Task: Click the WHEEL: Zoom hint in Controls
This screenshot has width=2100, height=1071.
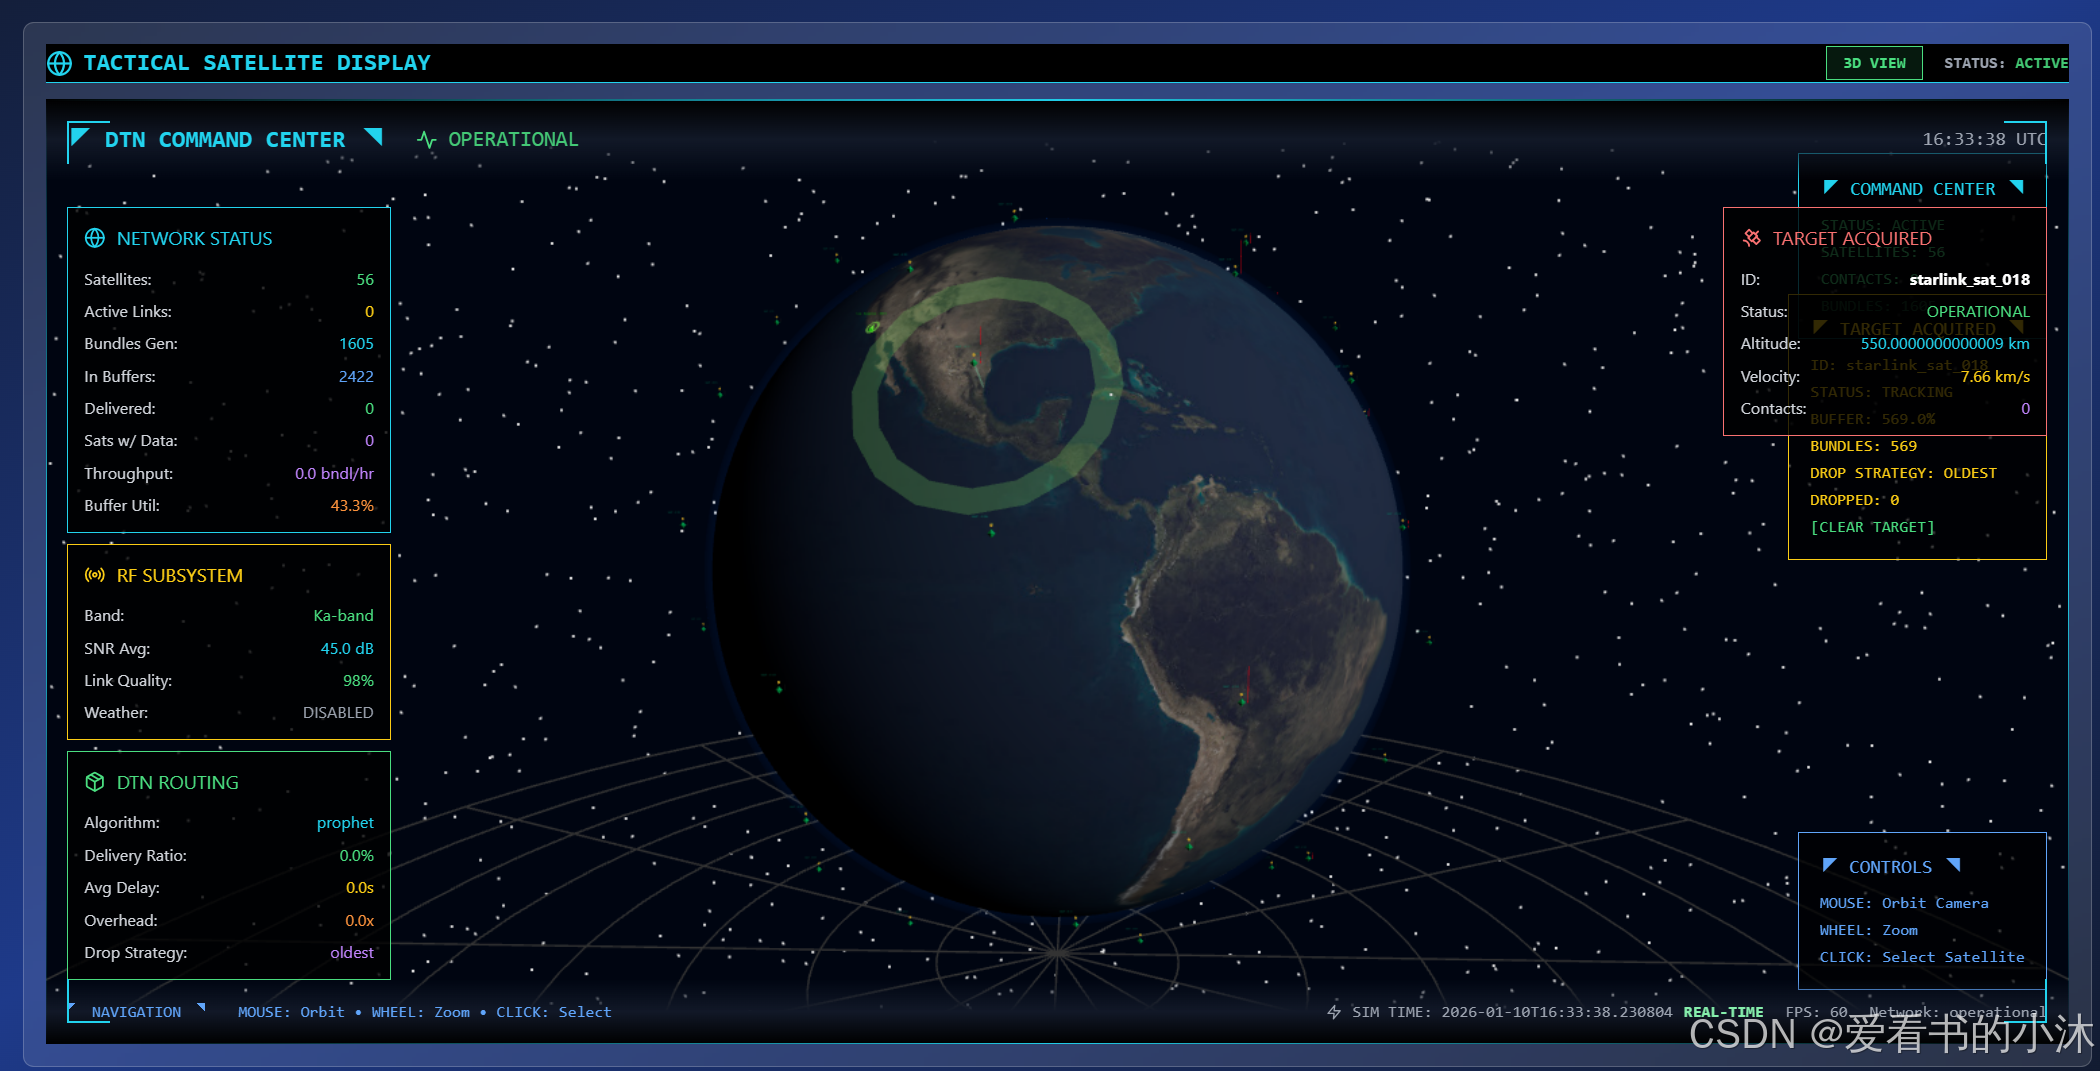Action: [1868, 930]
